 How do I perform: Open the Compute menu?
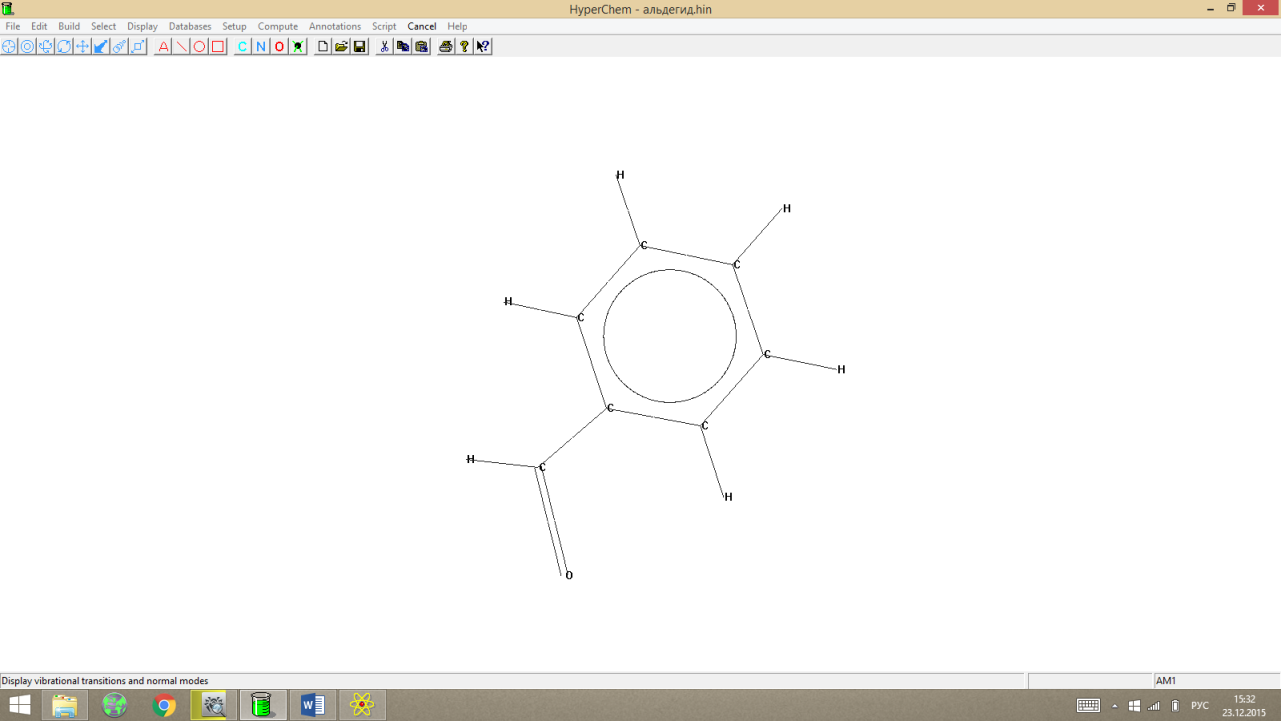(x=278, y=26)
